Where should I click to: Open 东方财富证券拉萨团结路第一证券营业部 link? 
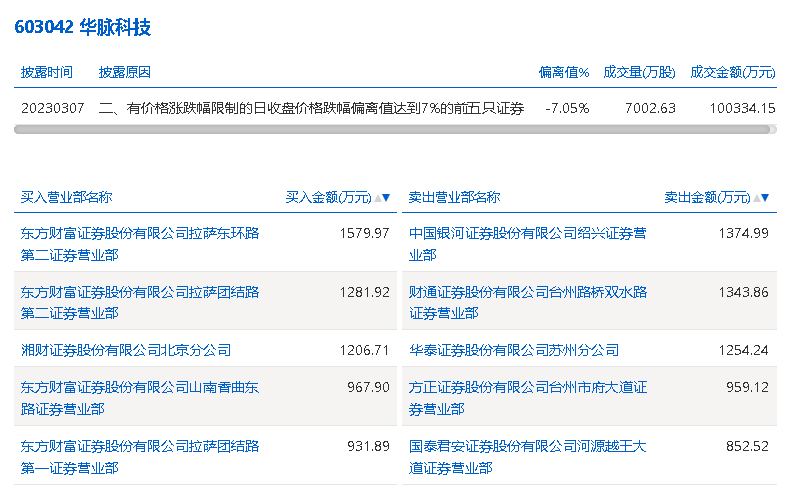click(140, 457)
